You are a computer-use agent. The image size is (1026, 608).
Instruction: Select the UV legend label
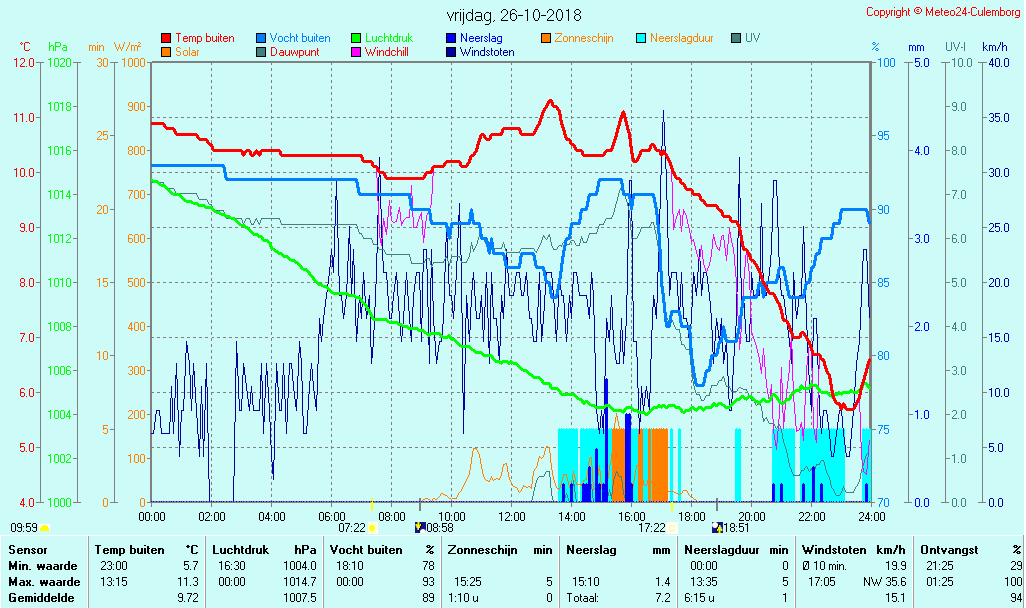point(753,38)
